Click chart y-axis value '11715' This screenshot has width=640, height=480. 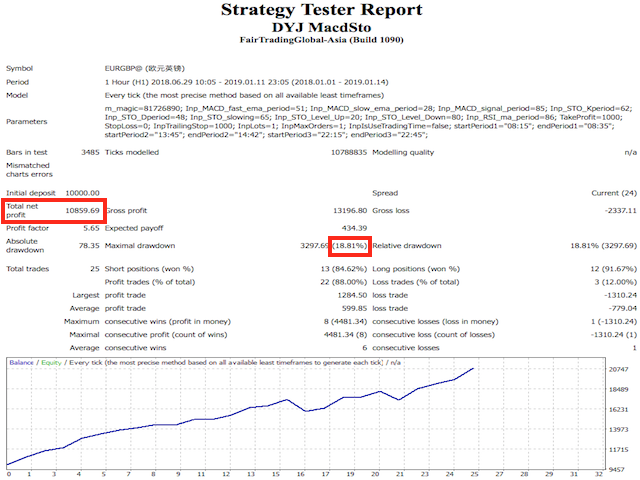tap(618, 449)
